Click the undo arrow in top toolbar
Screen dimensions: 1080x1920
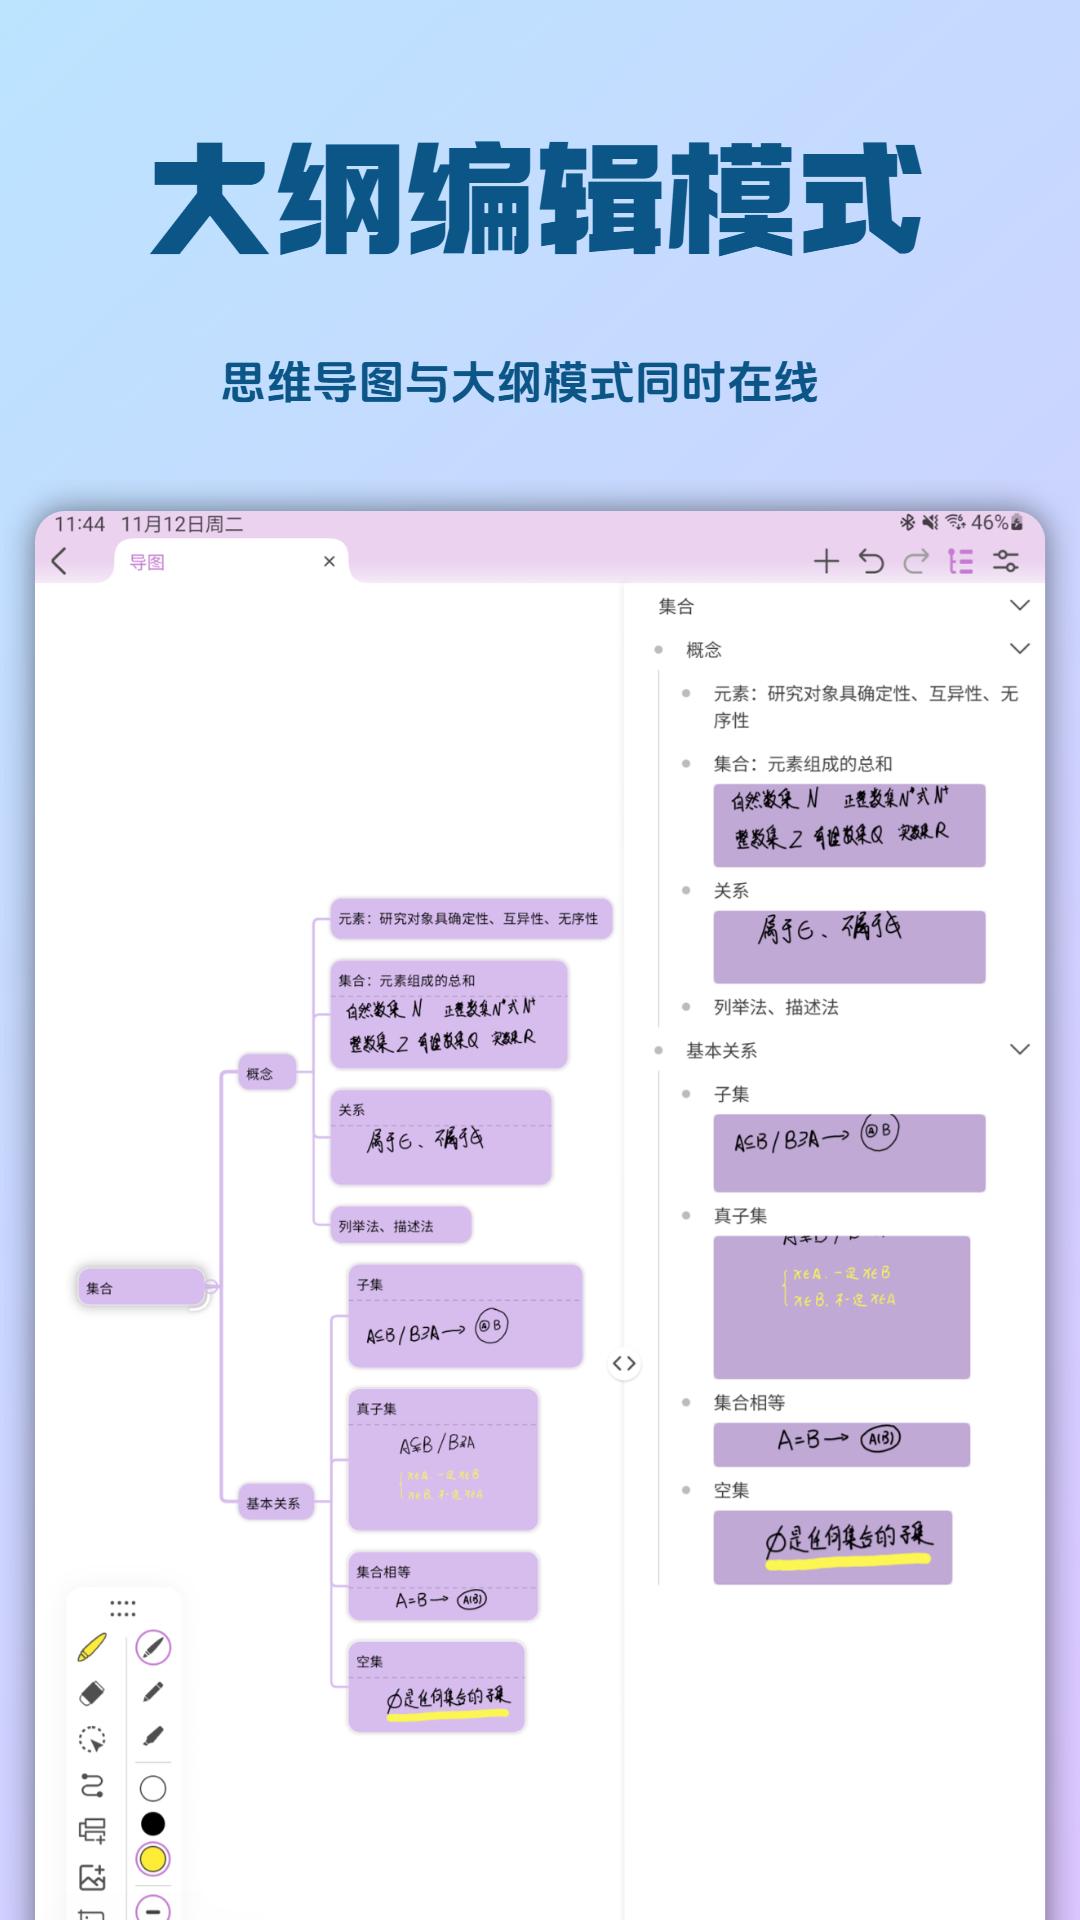click(x=871, y=562)
